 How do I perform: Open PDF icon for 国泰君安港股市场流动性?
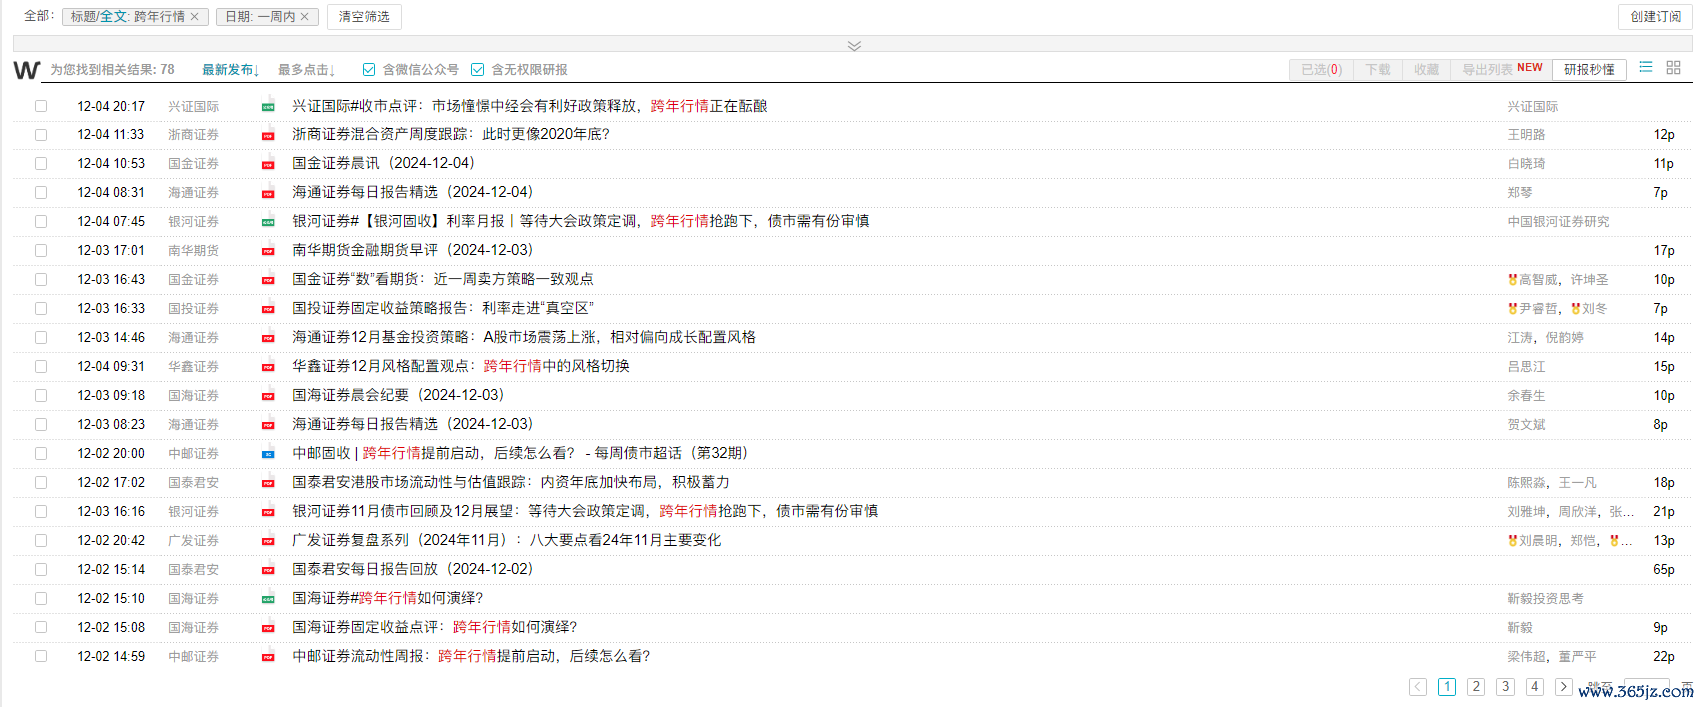[268, 484]
